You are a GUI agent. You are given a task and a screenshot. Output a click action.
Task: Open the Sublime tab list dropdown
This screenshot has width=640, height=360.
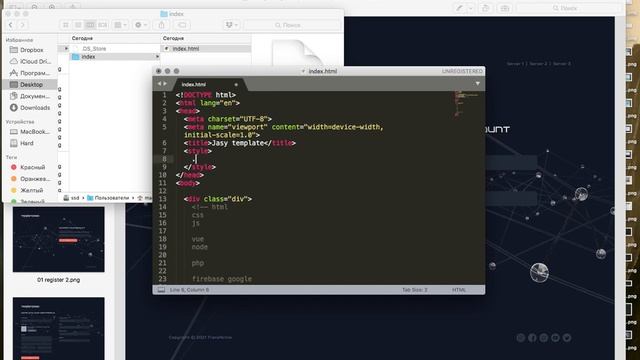(x=477, y=84)
